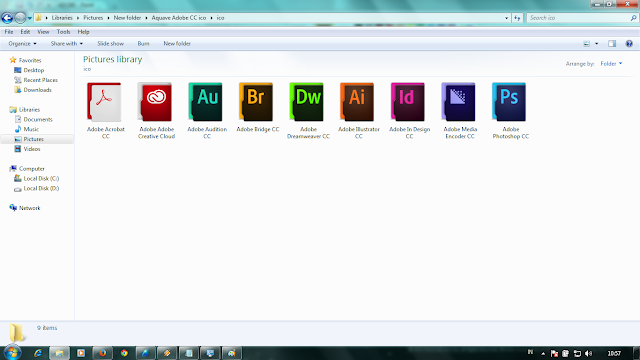The height and width of the screenshot is (360, 640).
Task: Open the Arrange by Folder dropdown
Action: pos(611,64)
